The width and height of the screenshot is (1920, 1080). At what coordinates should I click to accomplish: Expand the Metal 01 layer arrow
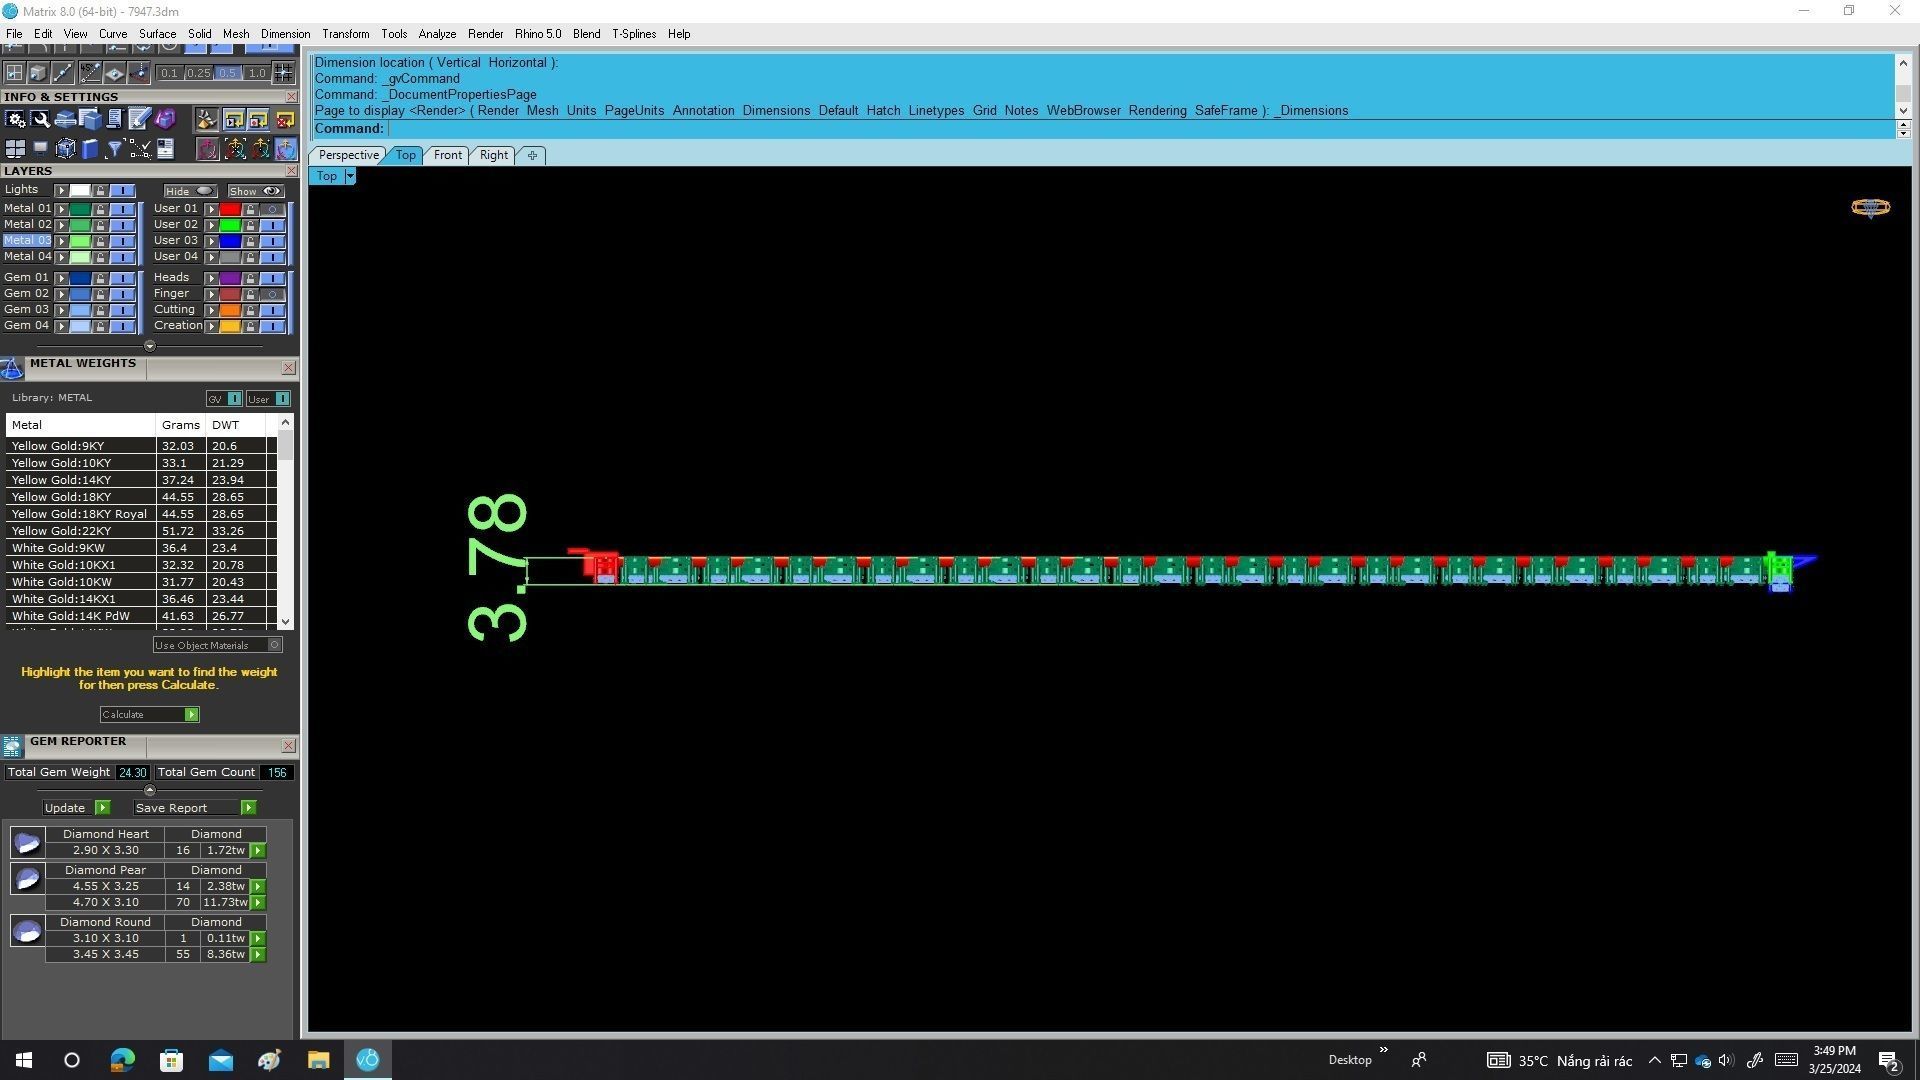(62, 209)
